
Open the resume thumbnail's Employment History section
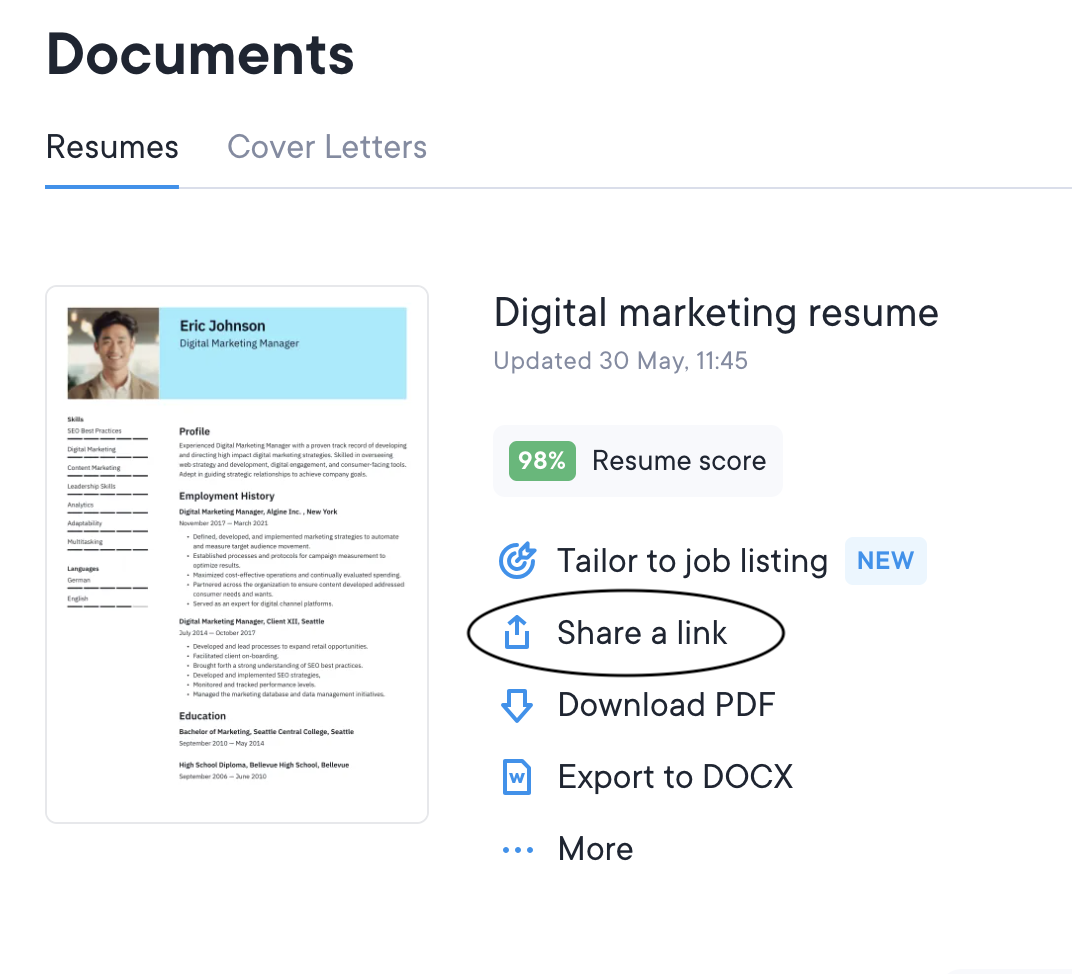coord(226,496)
